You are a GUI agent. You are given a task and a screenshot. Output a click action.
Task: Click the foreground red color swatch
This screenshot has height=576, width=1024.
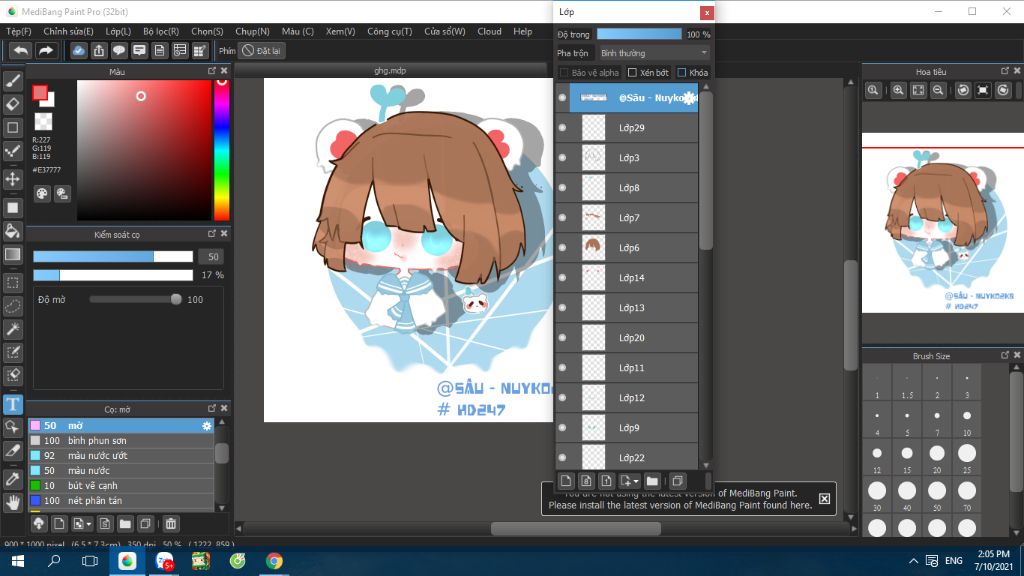40,93
